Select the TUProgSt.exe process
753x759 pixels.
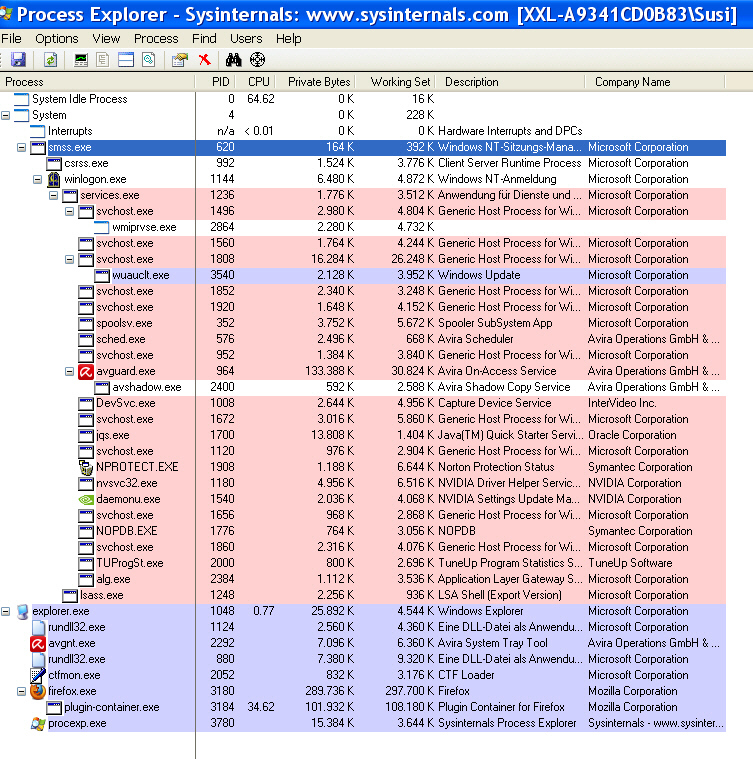coord(363,563)
